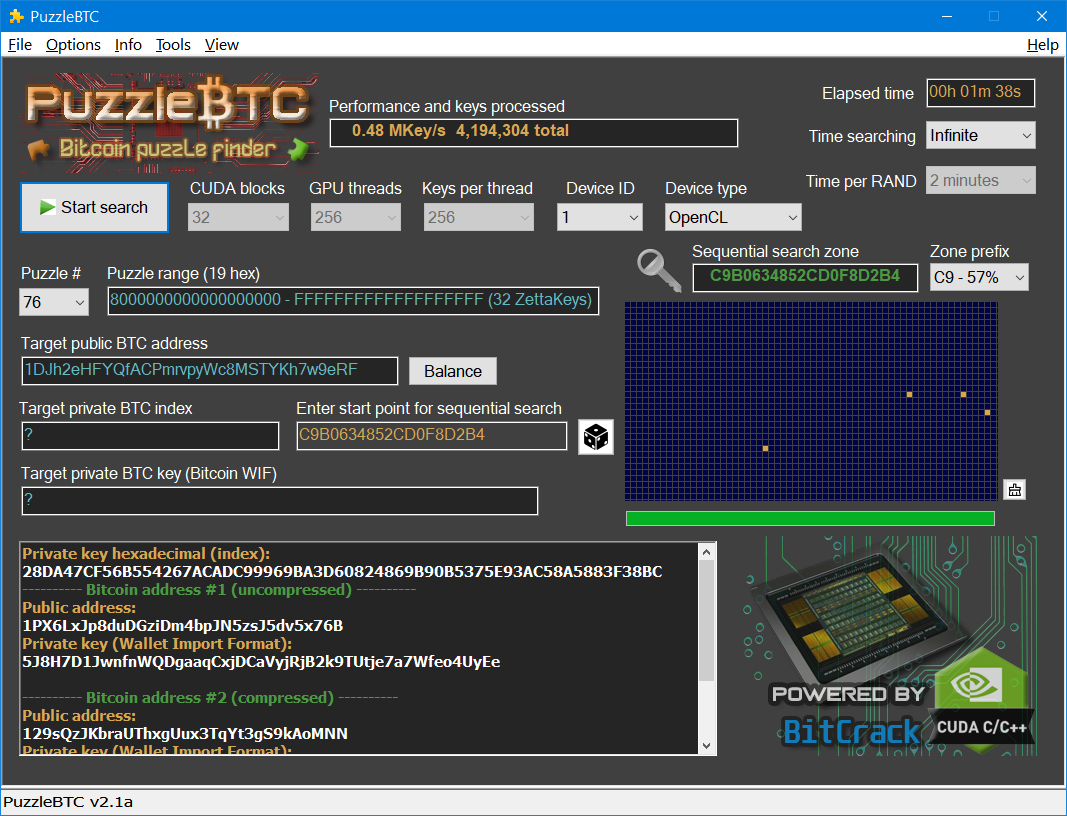Focus the sequential search start point field
This screenshot has height=816, width=1067.
(x=431, y=436)
